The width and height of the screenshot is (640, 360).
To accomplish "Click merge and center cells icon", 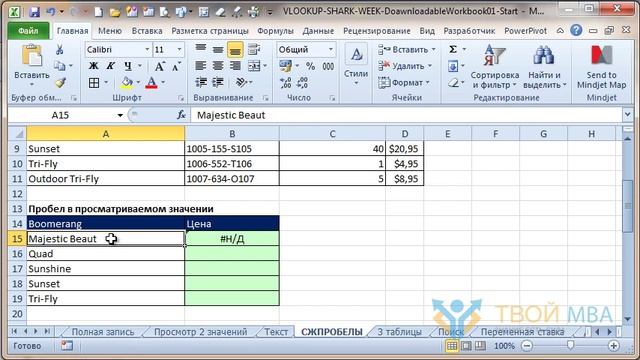I will pyautogui.click(x=254, y=66).
